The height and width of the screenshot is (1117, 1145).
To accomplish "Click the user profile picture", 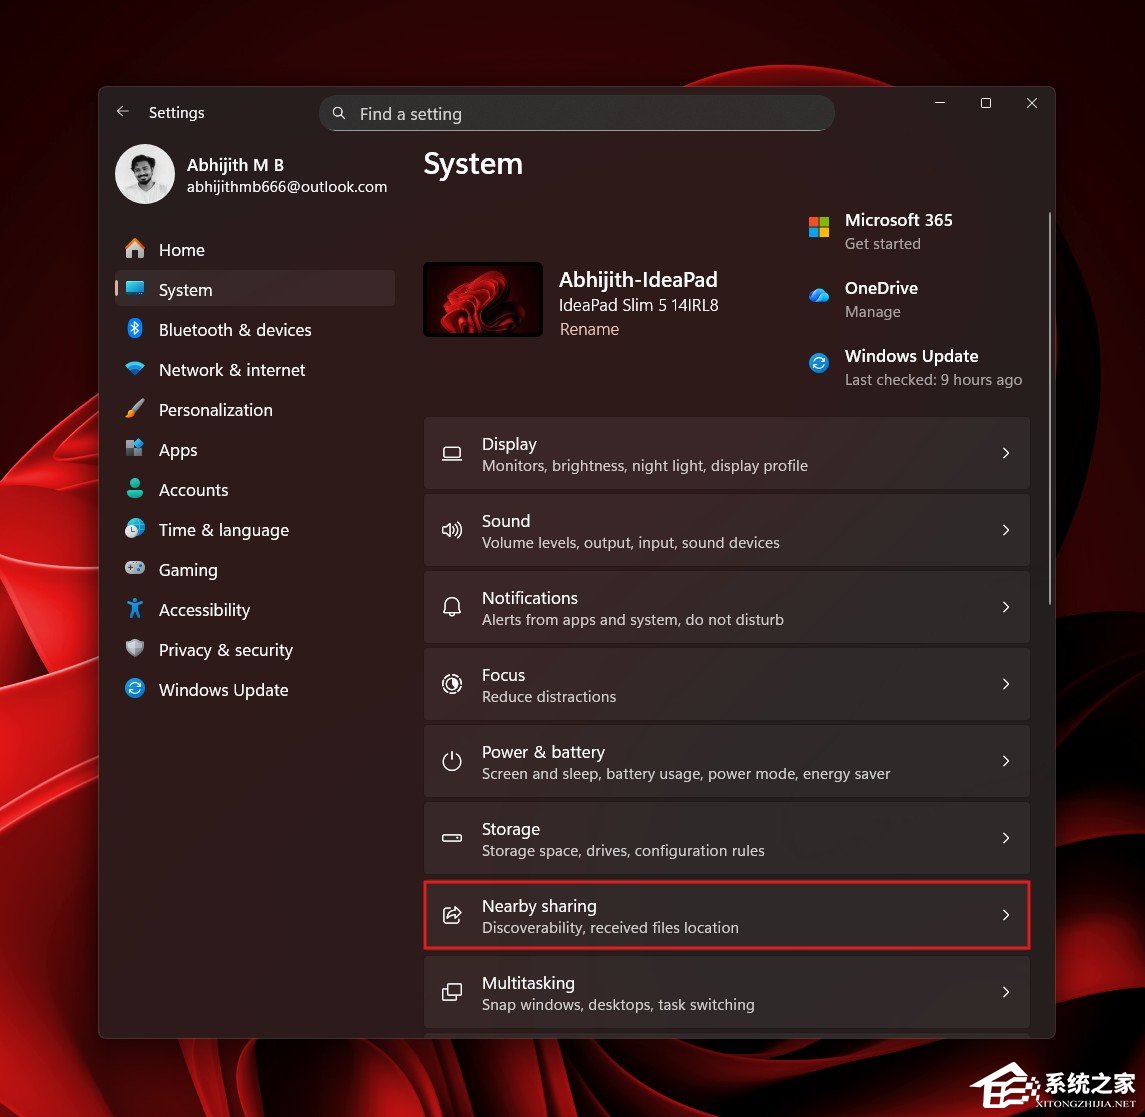I will point(145,174).
